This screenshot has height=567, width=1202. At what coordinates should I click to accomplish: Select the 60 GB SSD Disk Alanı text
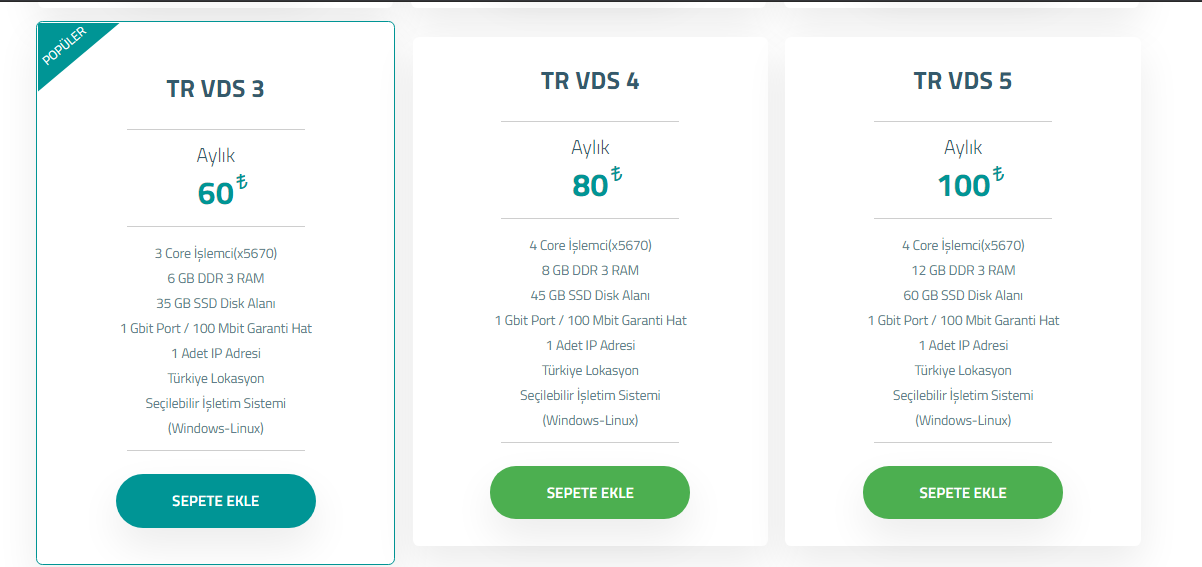pos(962,295)
